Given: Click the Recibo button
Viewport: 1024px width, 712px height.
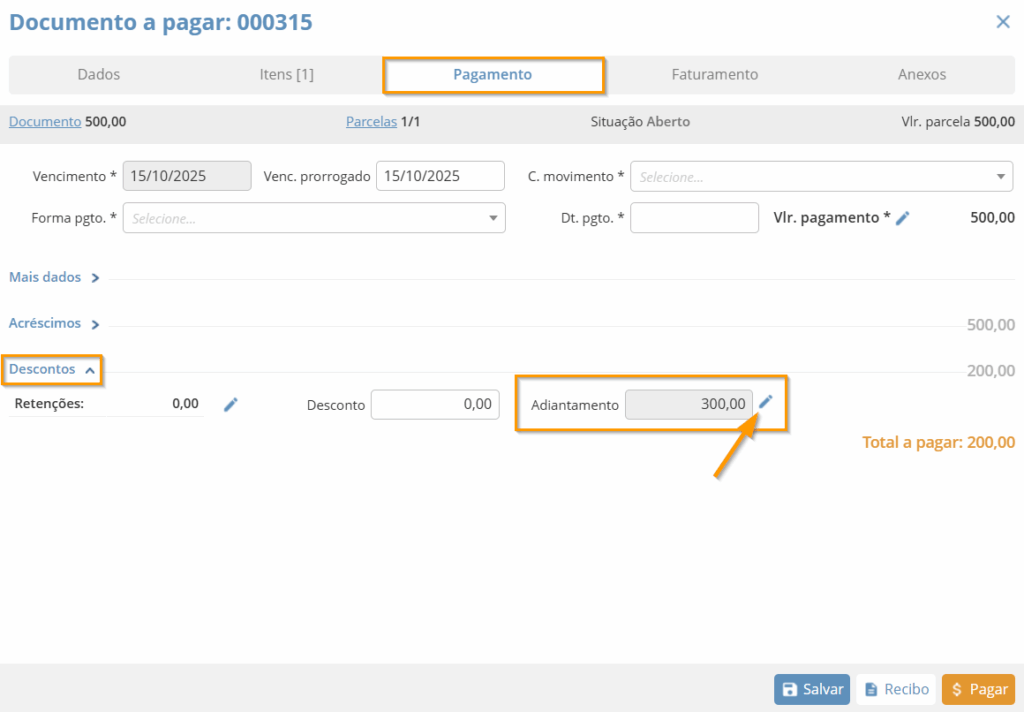Looking at the screenshot, I should [x=895, y=689].
